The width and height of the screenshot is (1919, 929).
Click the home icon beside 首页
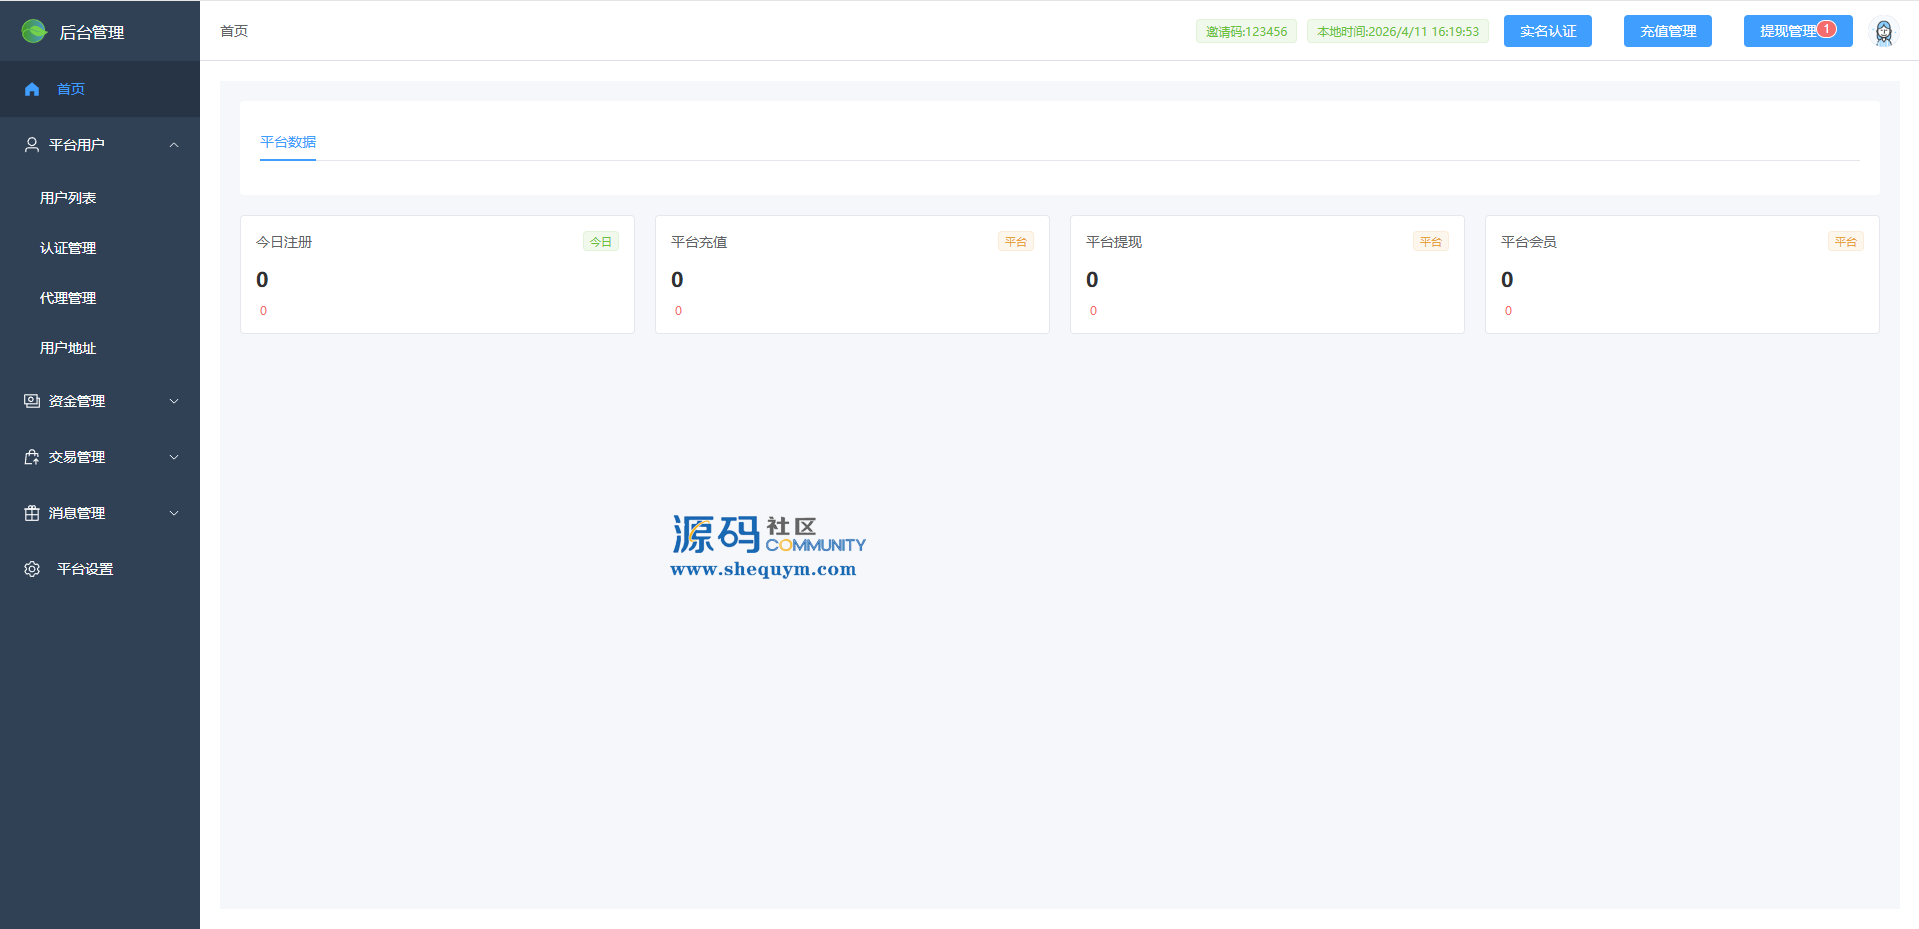32,89
